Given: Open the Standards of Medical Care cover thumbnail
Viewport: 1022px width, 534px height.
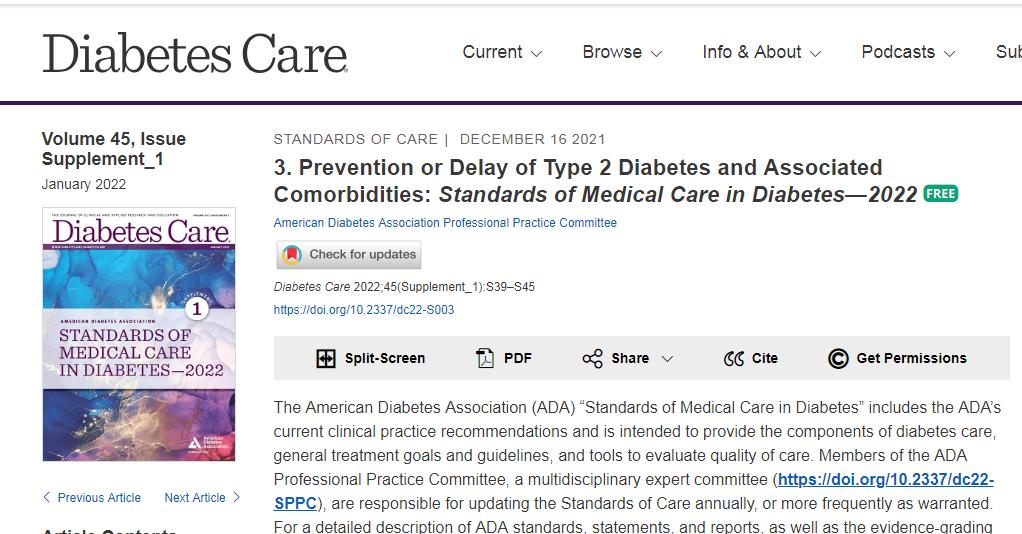Looking at the screenshot, I should click(139, 334).
